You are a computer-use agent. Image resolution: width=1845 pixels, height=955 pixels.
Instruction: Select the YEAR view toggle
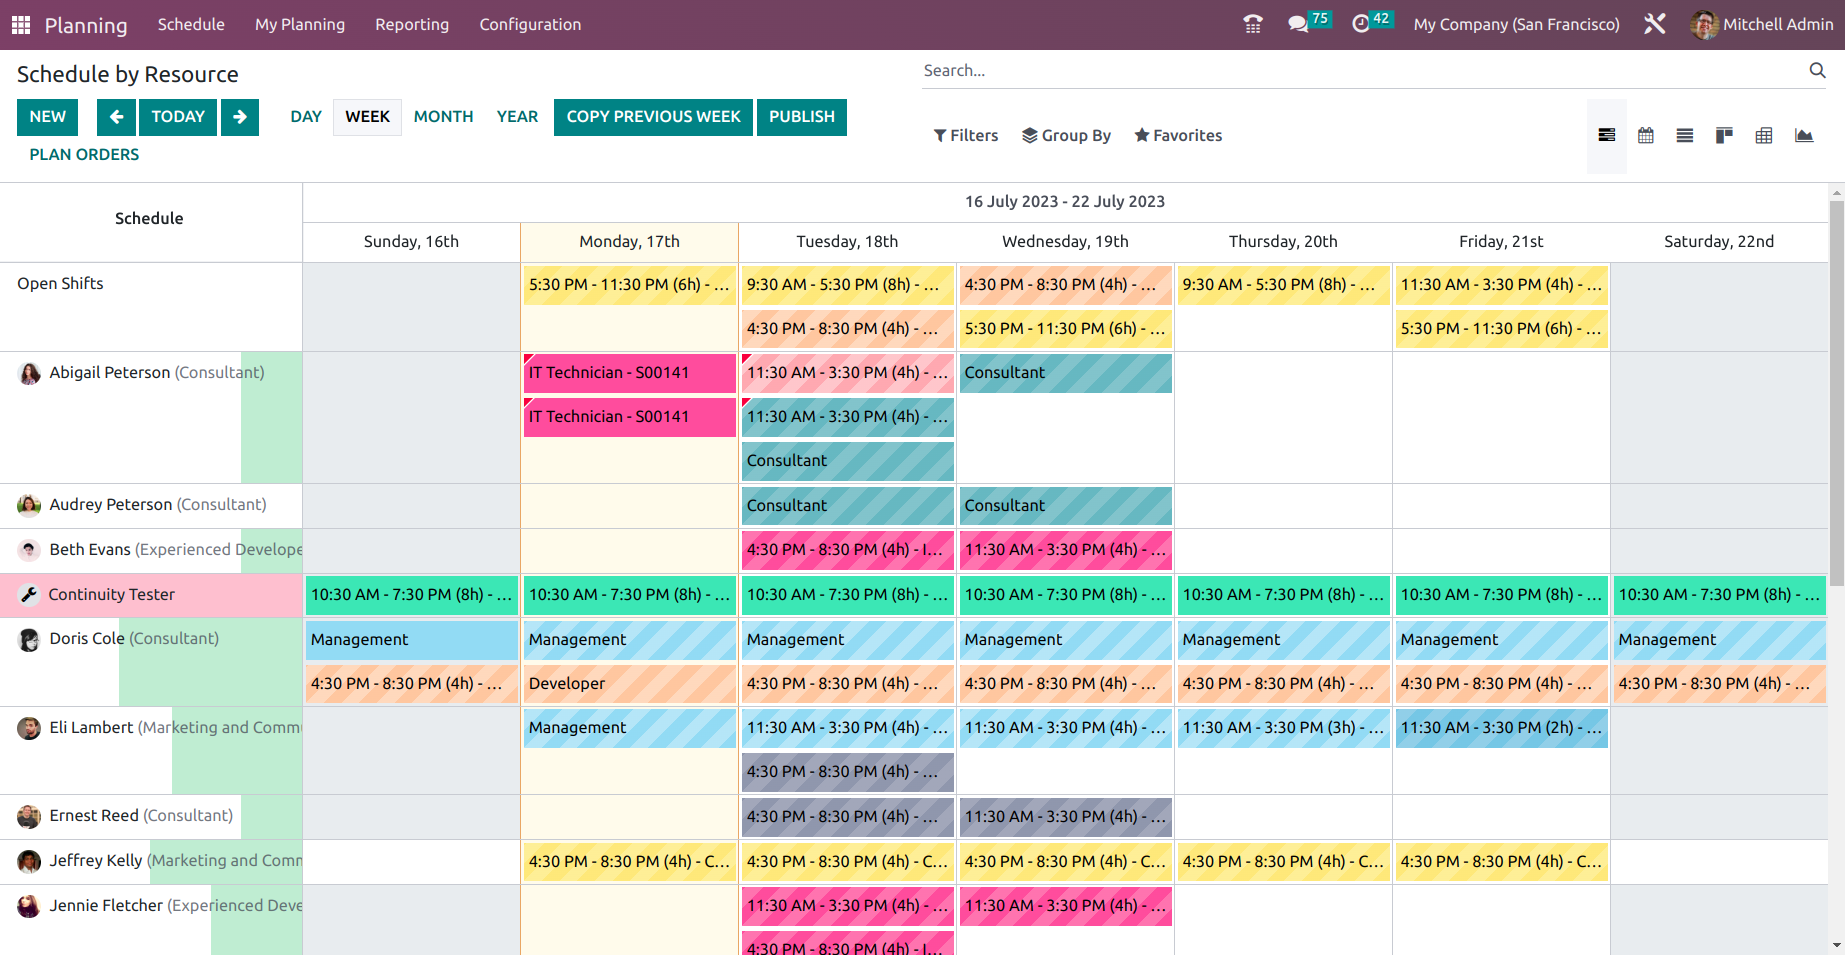[x=517, y=116]
